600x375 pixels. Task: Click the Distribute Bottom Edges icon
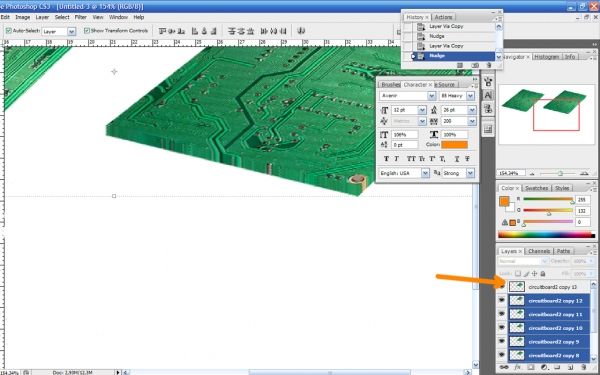point(251,31)
